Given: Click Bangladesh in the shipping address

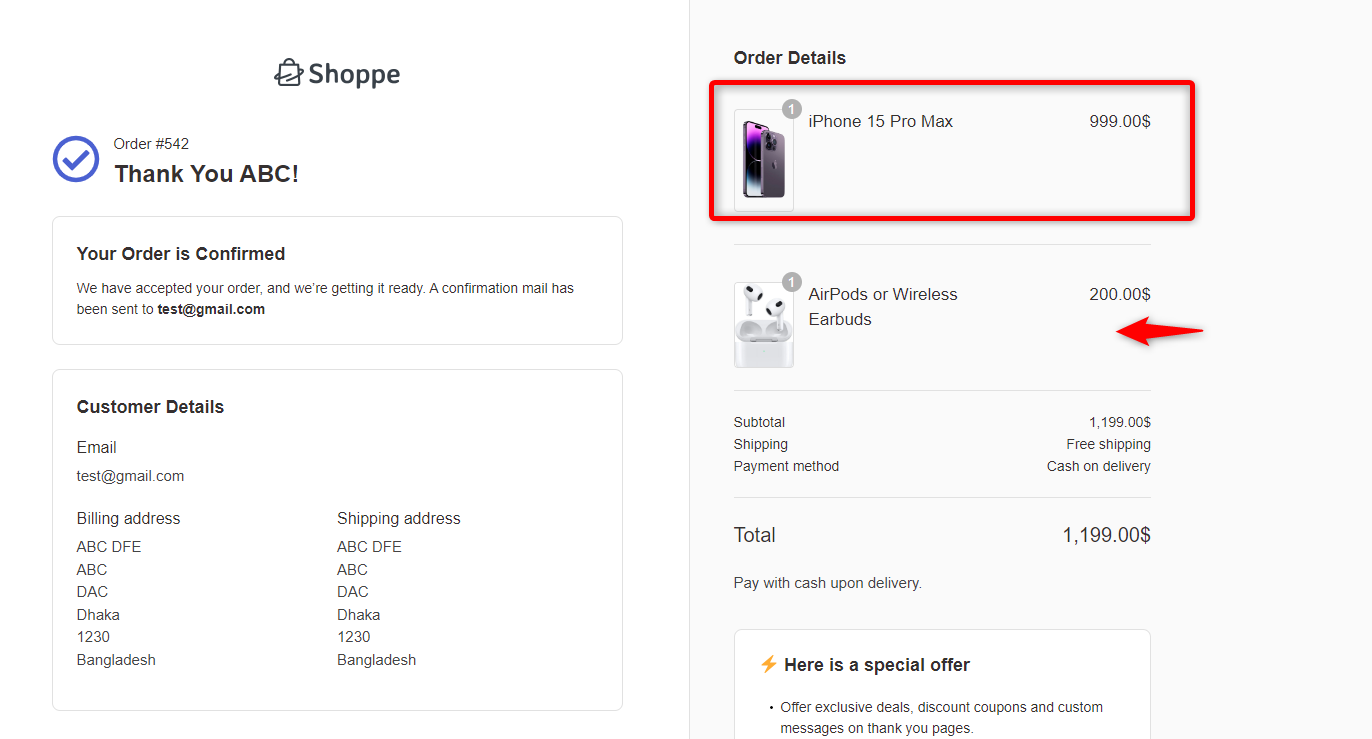Looking at the screenshot, I should 376,660.
